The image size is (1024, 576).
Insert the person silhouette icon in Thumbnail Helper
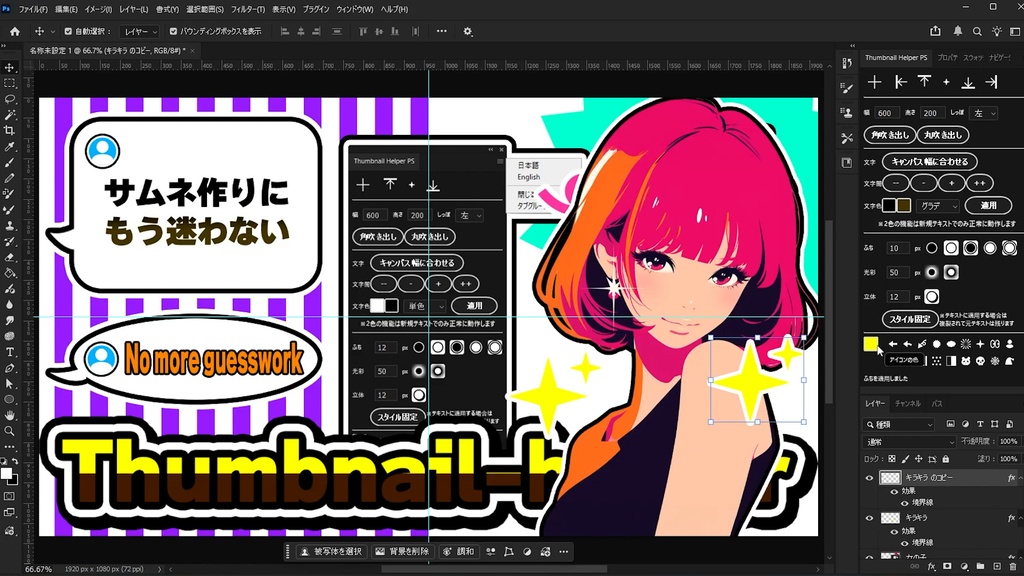pyautogui.click(x=1009, y=344)
